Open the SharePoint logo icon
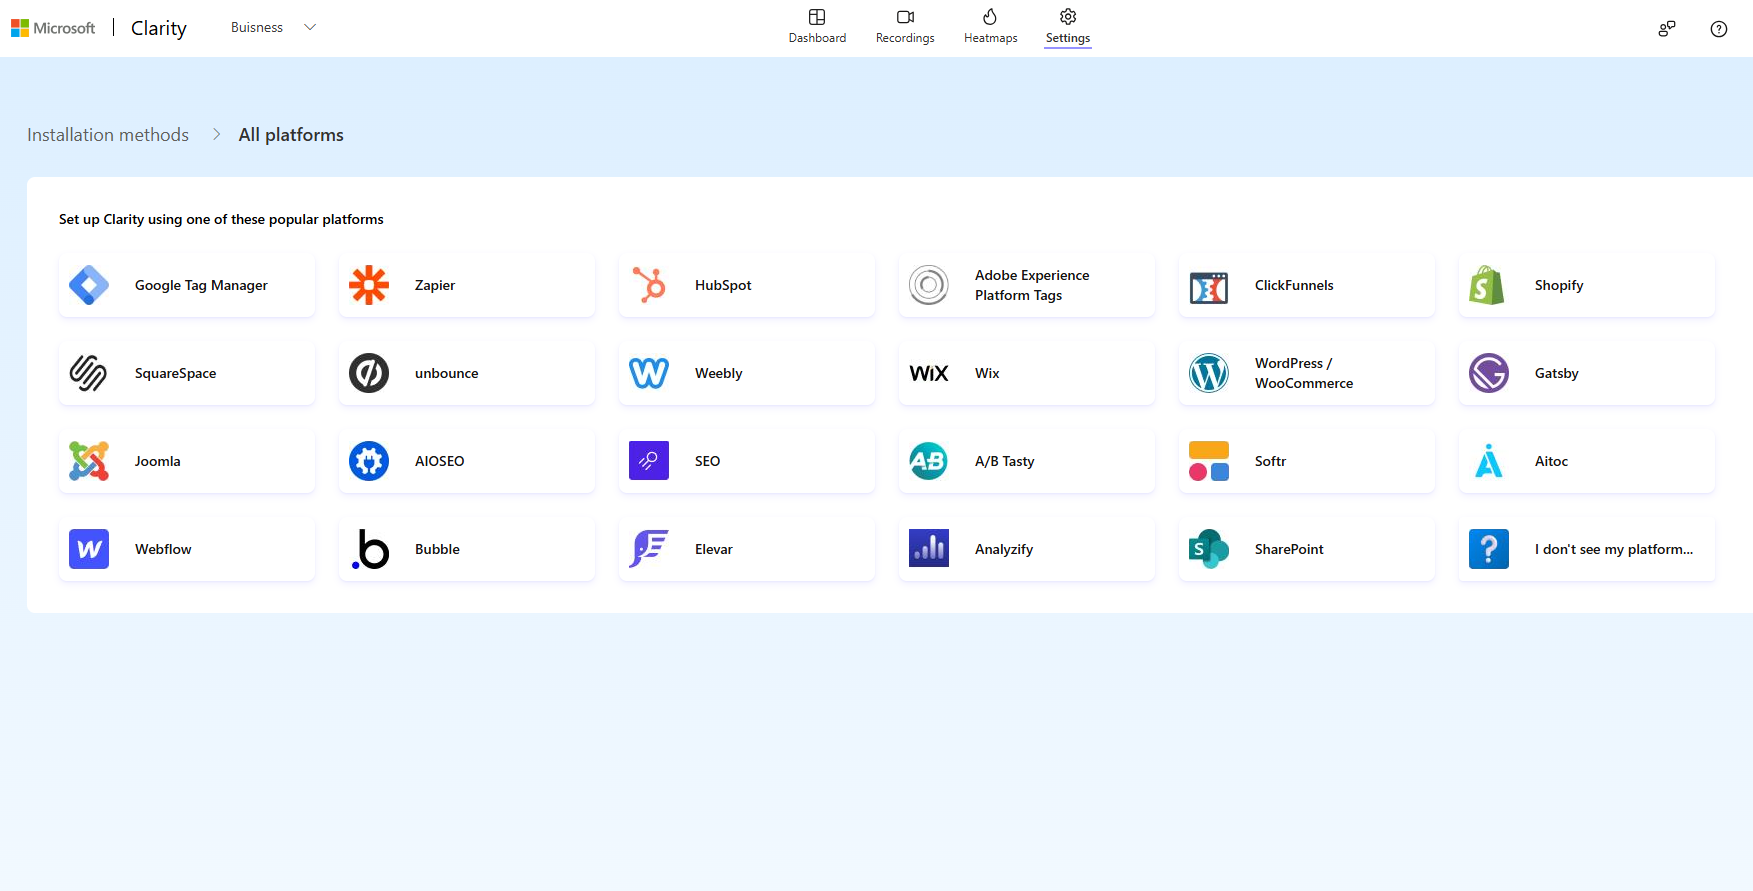1753x891 pixels. 1209,549
